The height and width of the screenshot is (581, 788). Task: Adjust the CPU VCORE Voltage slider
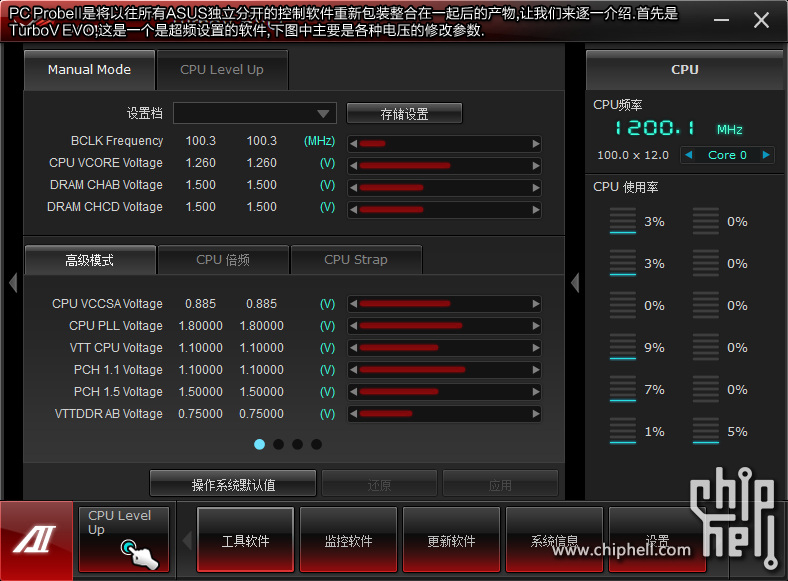[x=445, y=165]
